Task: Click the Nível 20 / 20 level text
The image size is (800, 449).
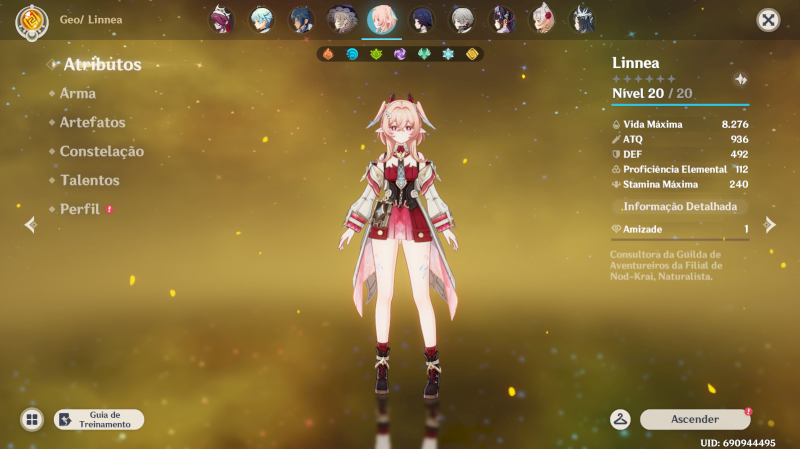Action: point(652,93)
